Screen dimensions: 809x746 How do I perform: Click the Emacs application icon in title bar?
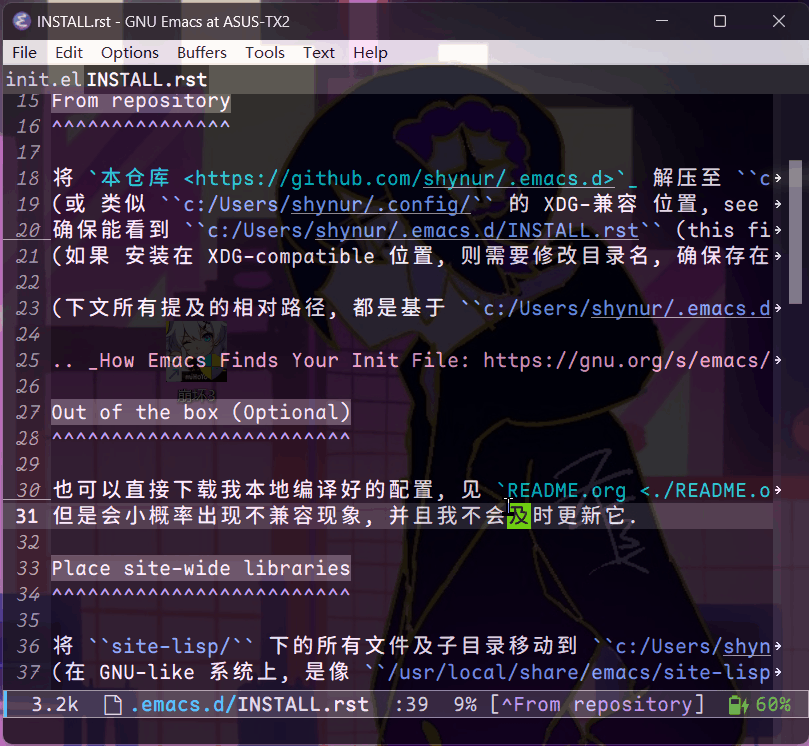coord(21,21)
